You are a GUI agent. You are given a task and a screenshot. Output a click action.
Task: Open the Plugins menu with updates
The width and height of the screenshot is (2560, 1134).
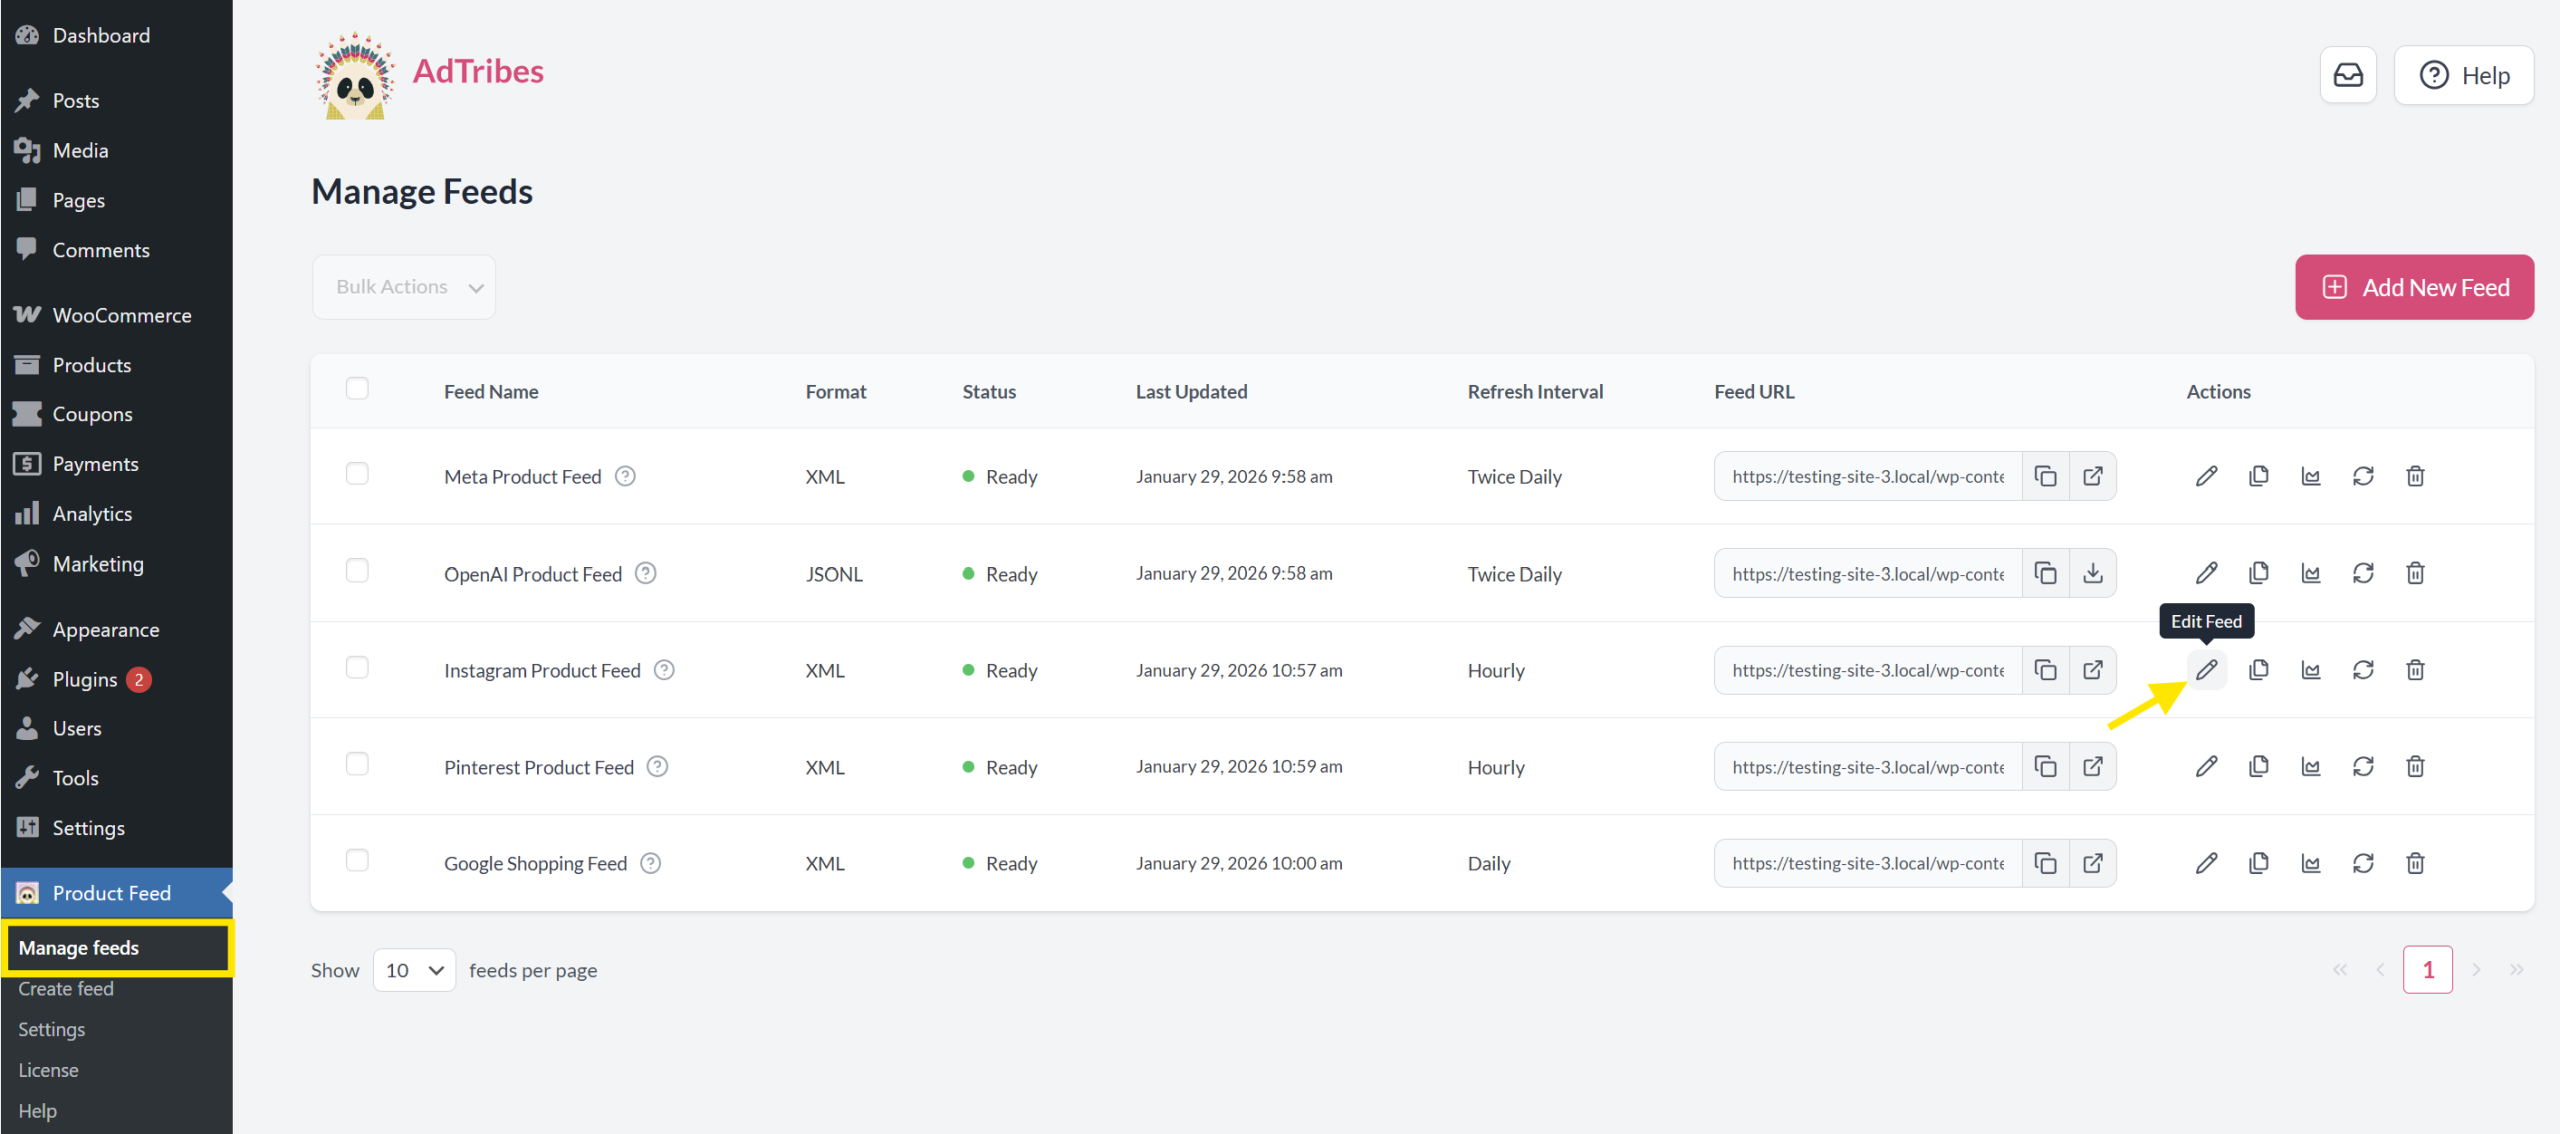85,679
